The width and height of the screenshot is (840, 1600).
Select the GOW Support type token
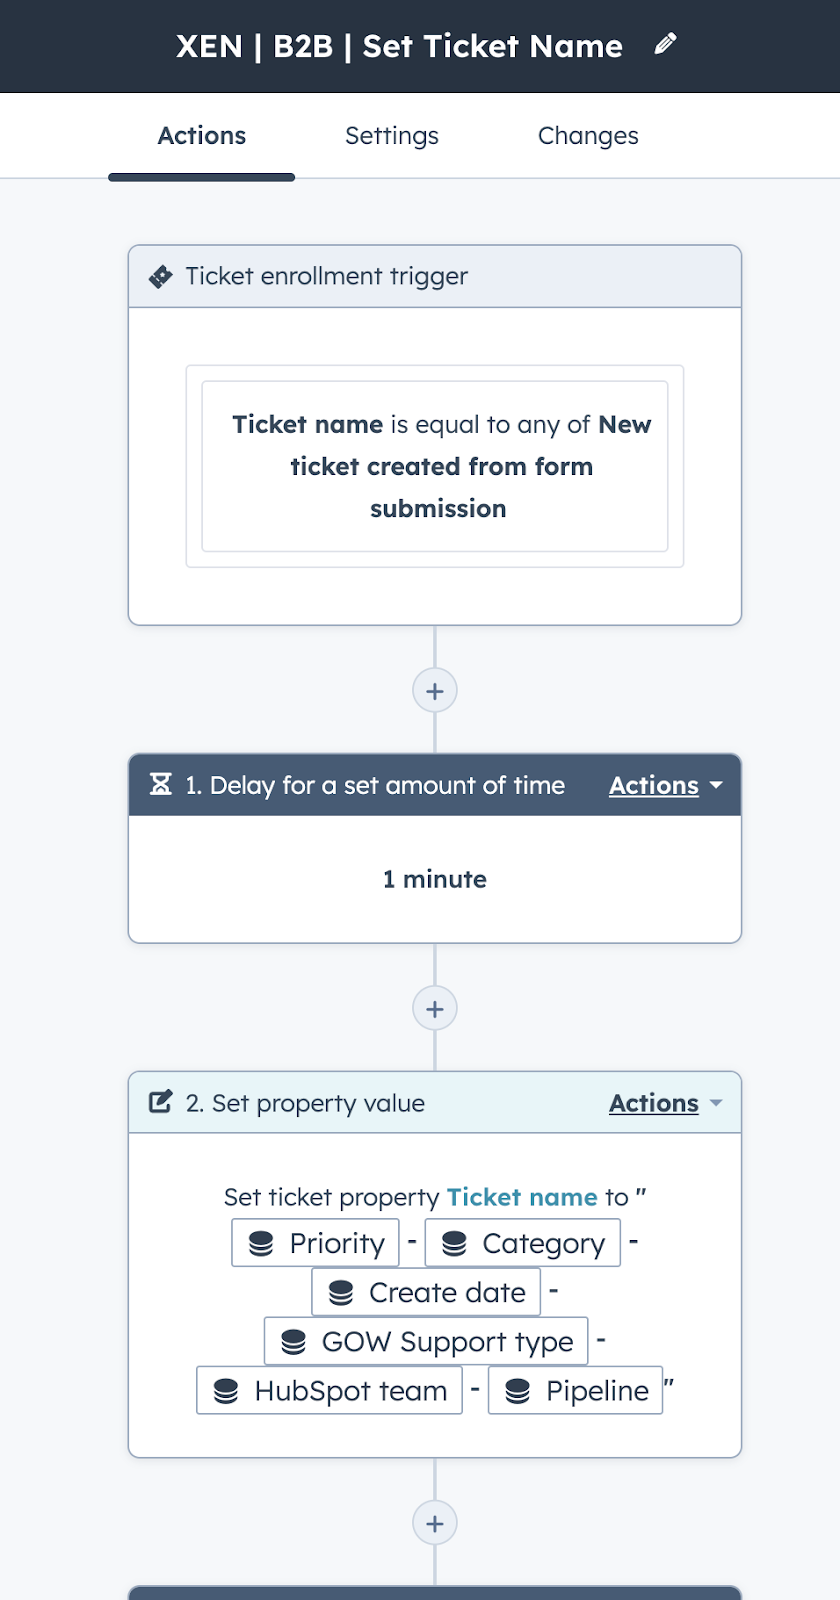427,1341
